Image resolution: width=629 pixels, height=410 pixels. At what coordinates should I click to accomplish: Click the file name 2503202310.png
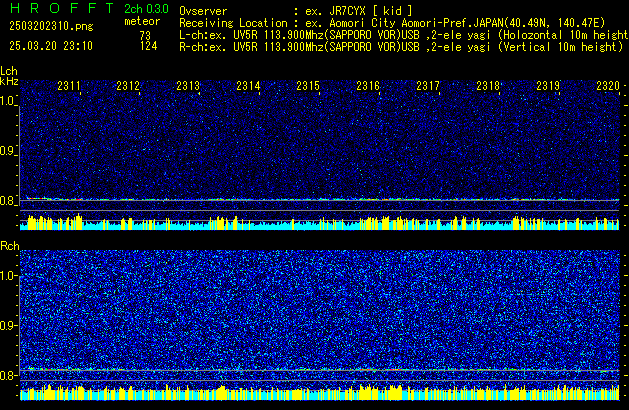tap(51, 26)
